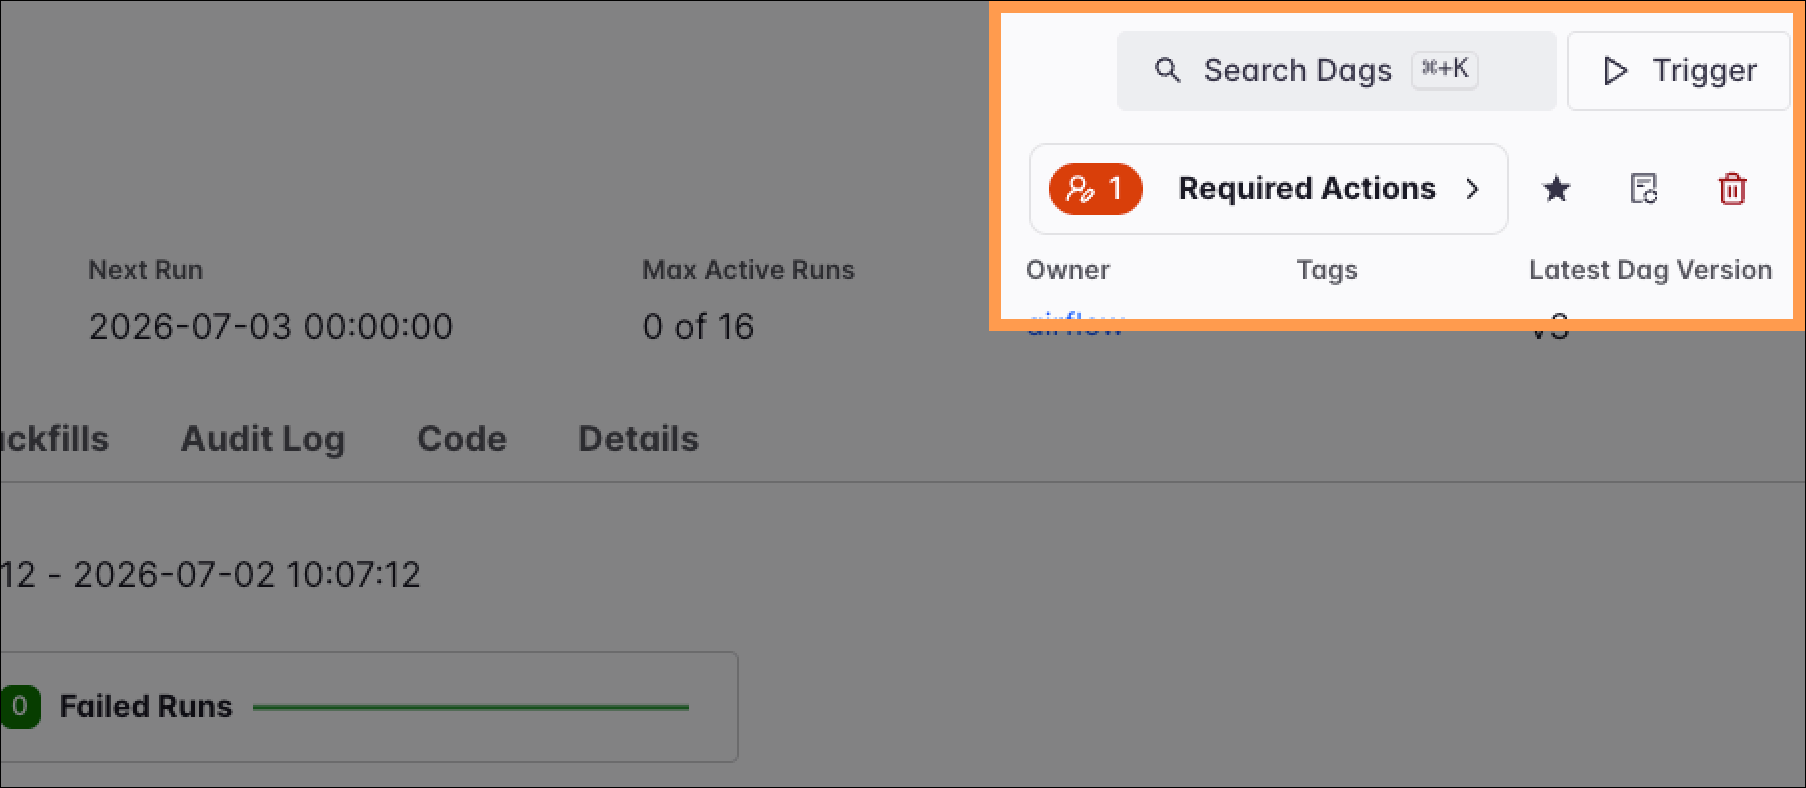Click the Failed Runs card
Image resolution: width=1806 pixels, height=788 pixels.
(369, 707)
